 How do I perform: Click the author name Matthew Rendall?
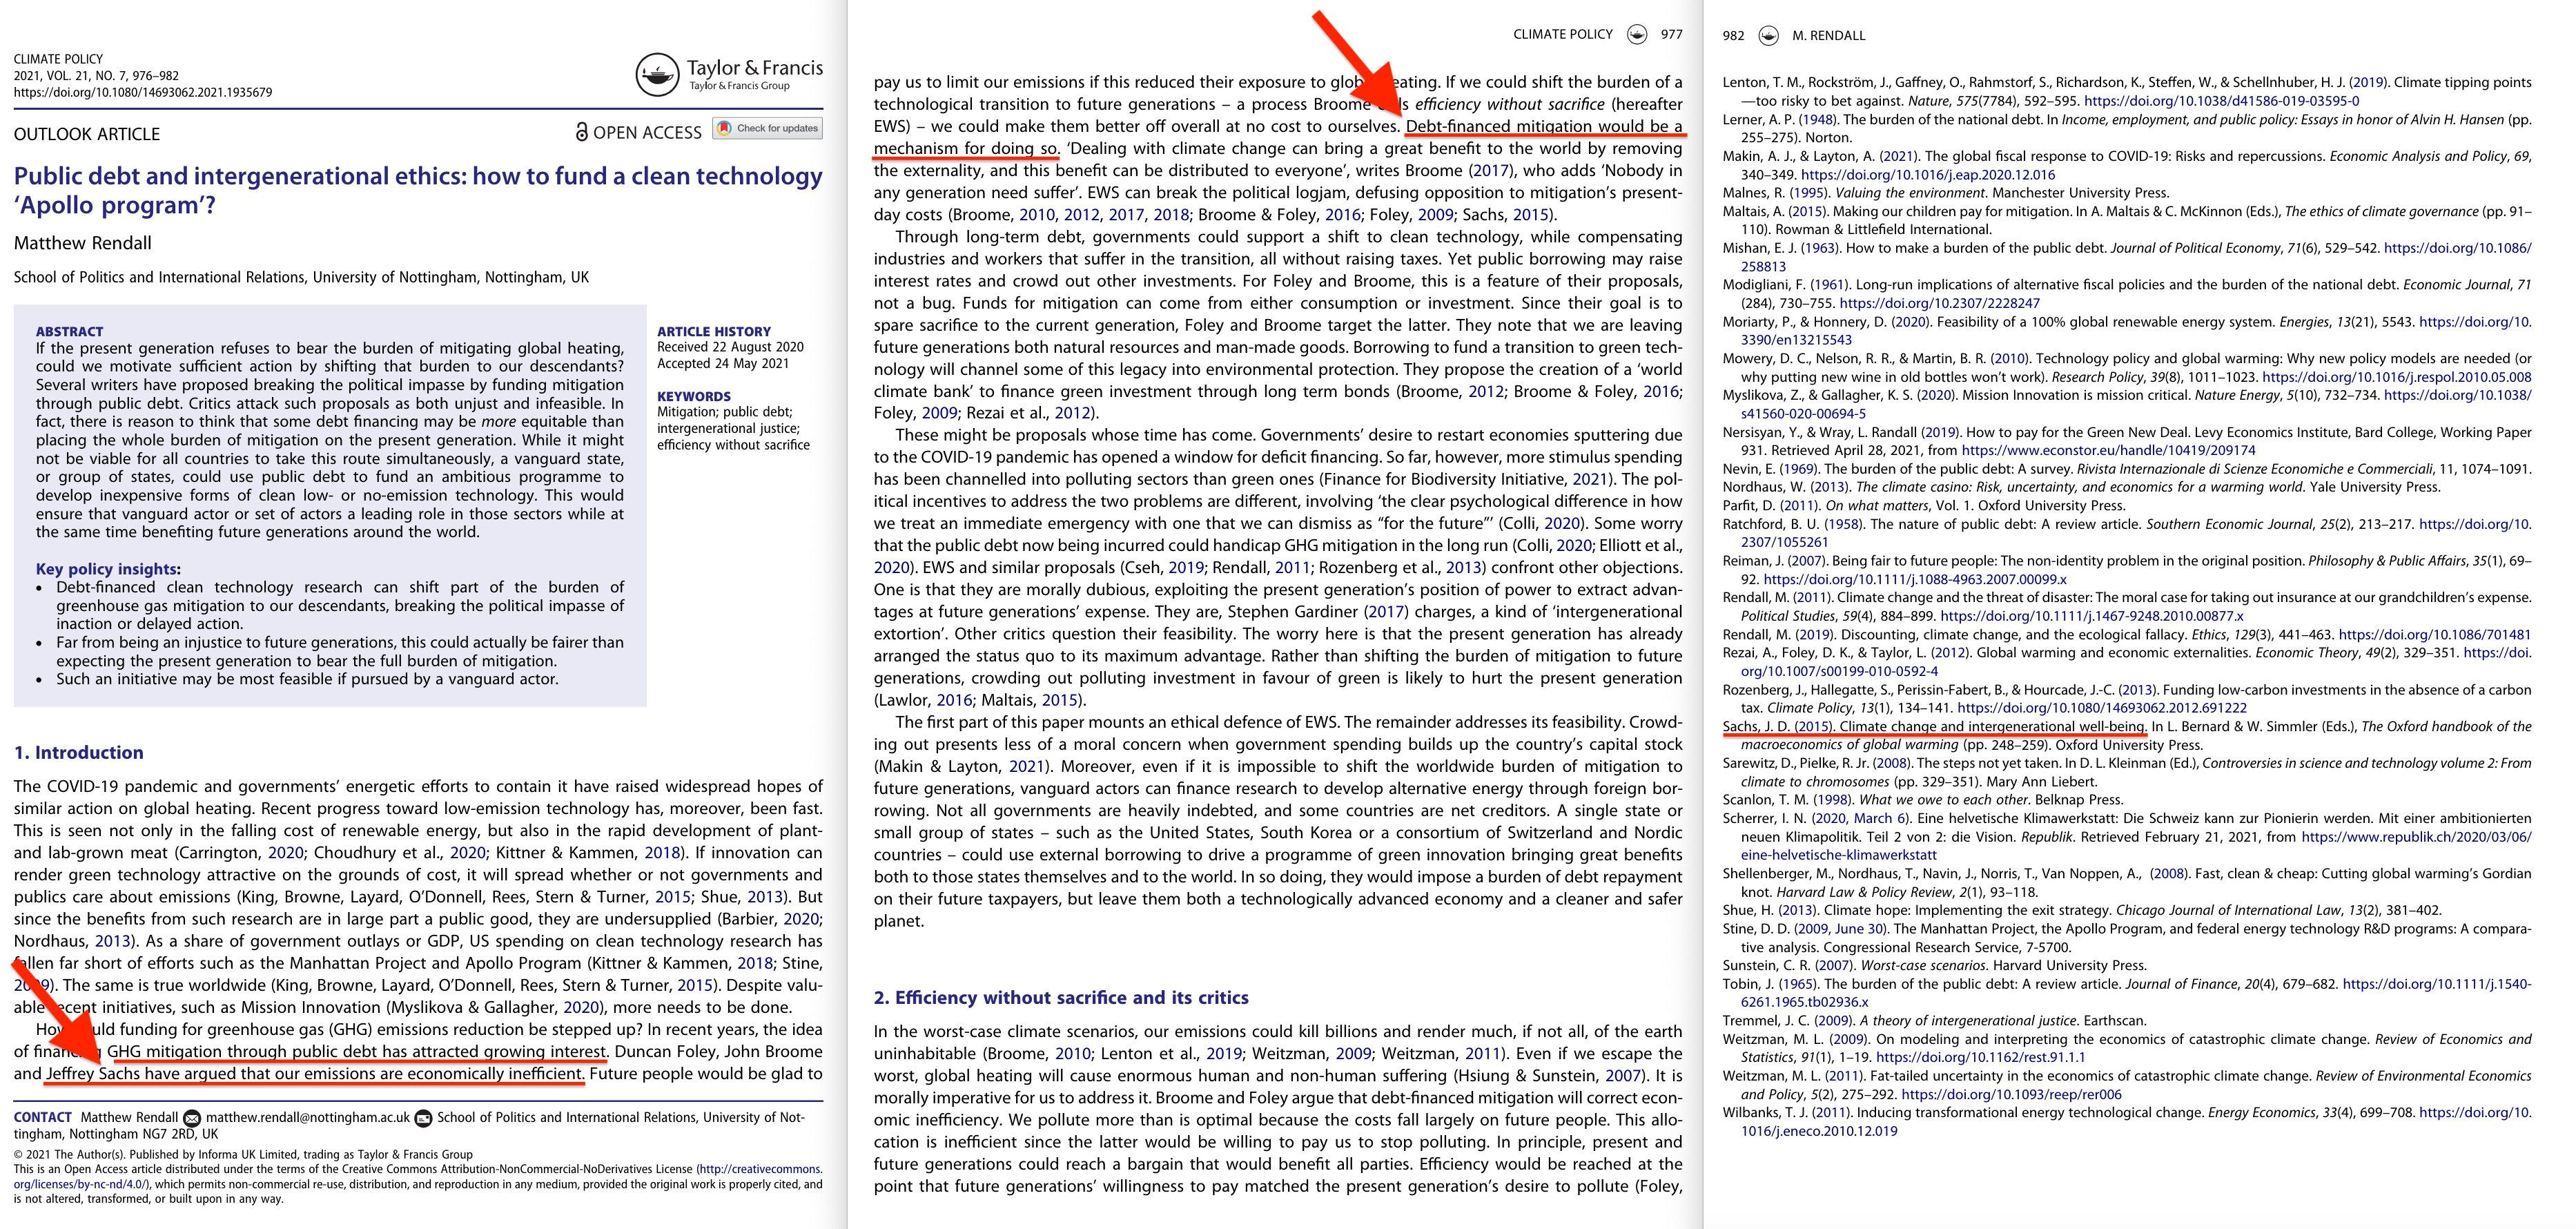tap(83, 243)
